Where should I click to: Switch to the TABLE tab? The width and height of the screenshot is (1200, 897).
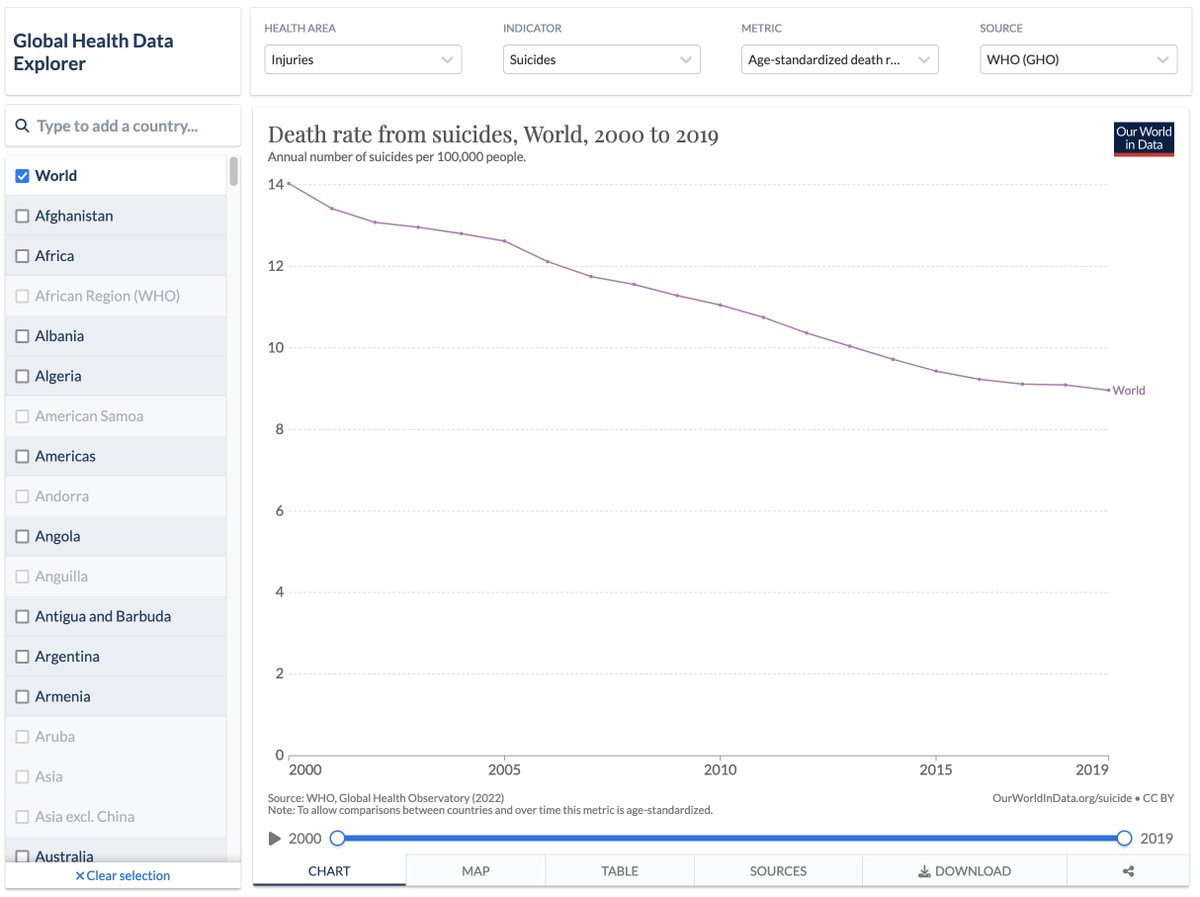pos(620,871)
